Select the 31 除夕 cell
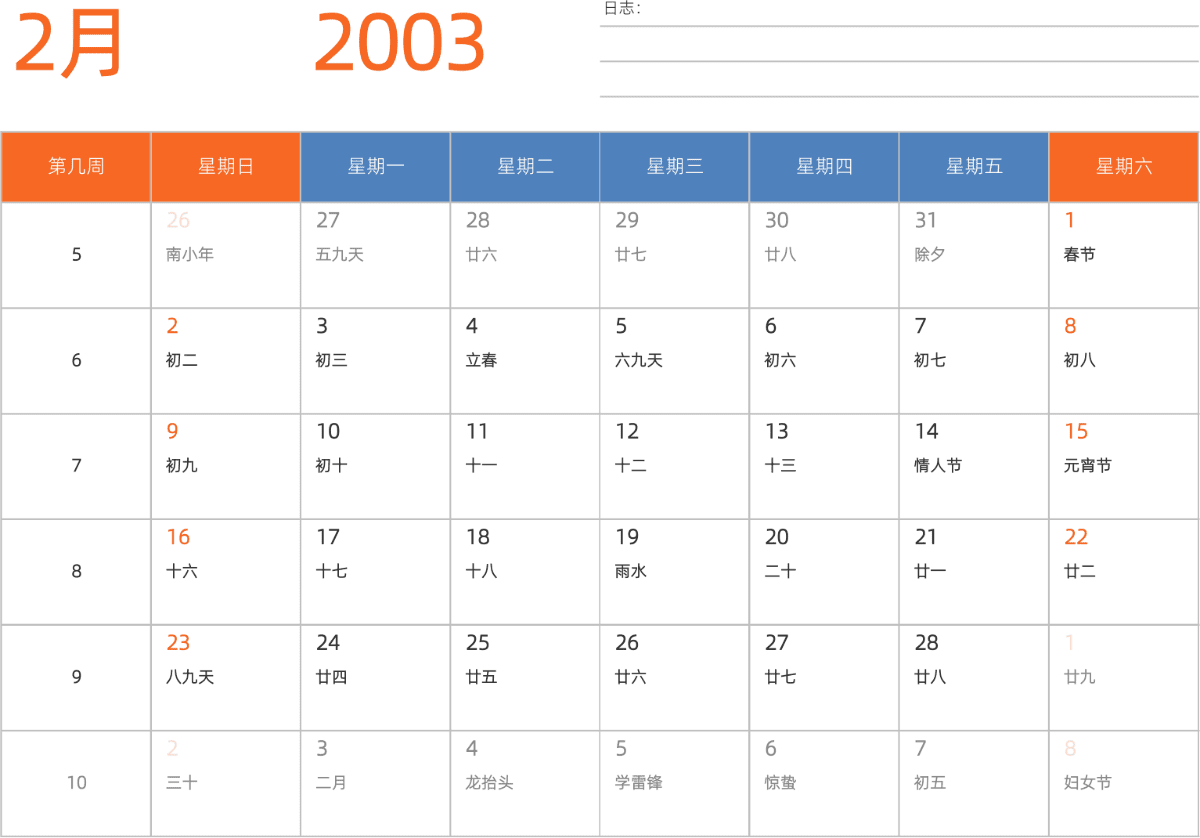Screen dimensions: 1200x838 click(x=974, y=255)
